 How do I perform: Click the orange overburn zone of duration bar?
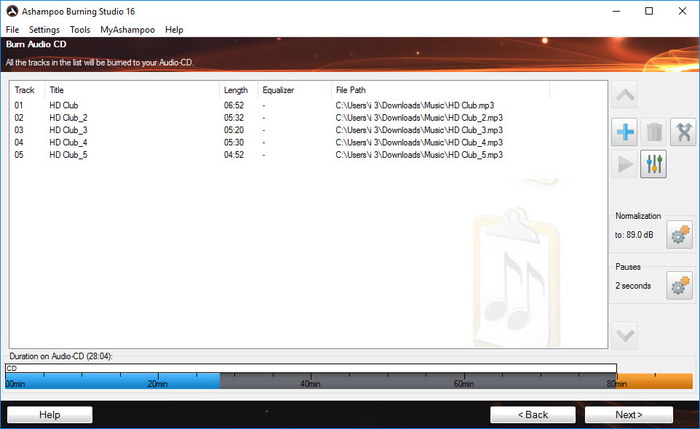655,381
